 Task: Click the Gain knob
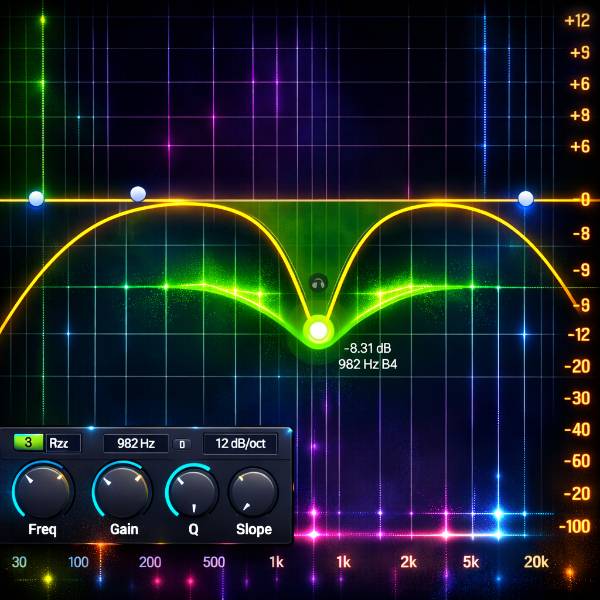[123, 491]
